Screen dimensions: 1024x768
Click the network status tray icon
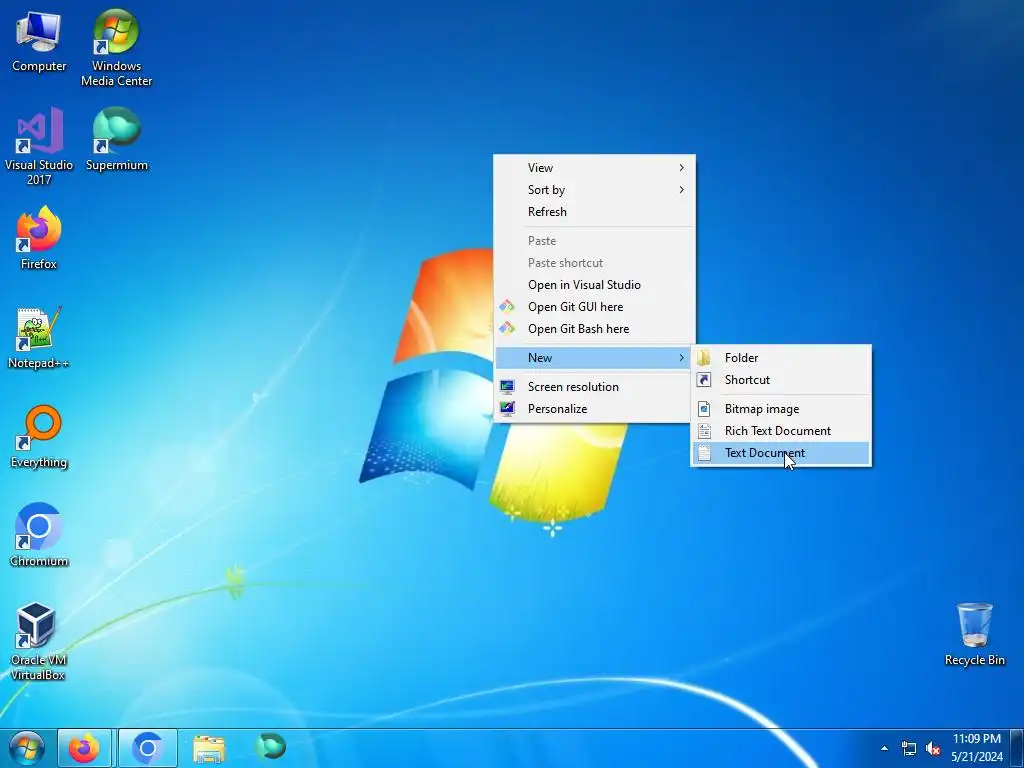click(908, 748)
